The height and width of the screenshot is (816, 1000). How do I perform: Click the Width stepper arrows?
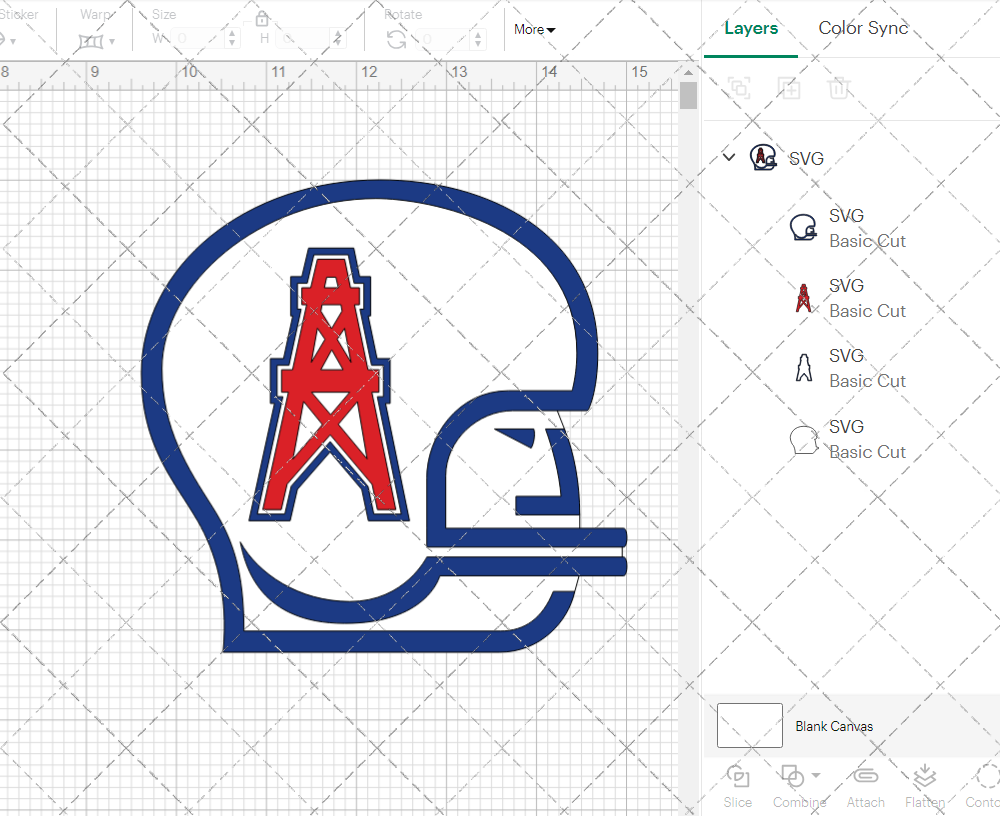(232, 39)
